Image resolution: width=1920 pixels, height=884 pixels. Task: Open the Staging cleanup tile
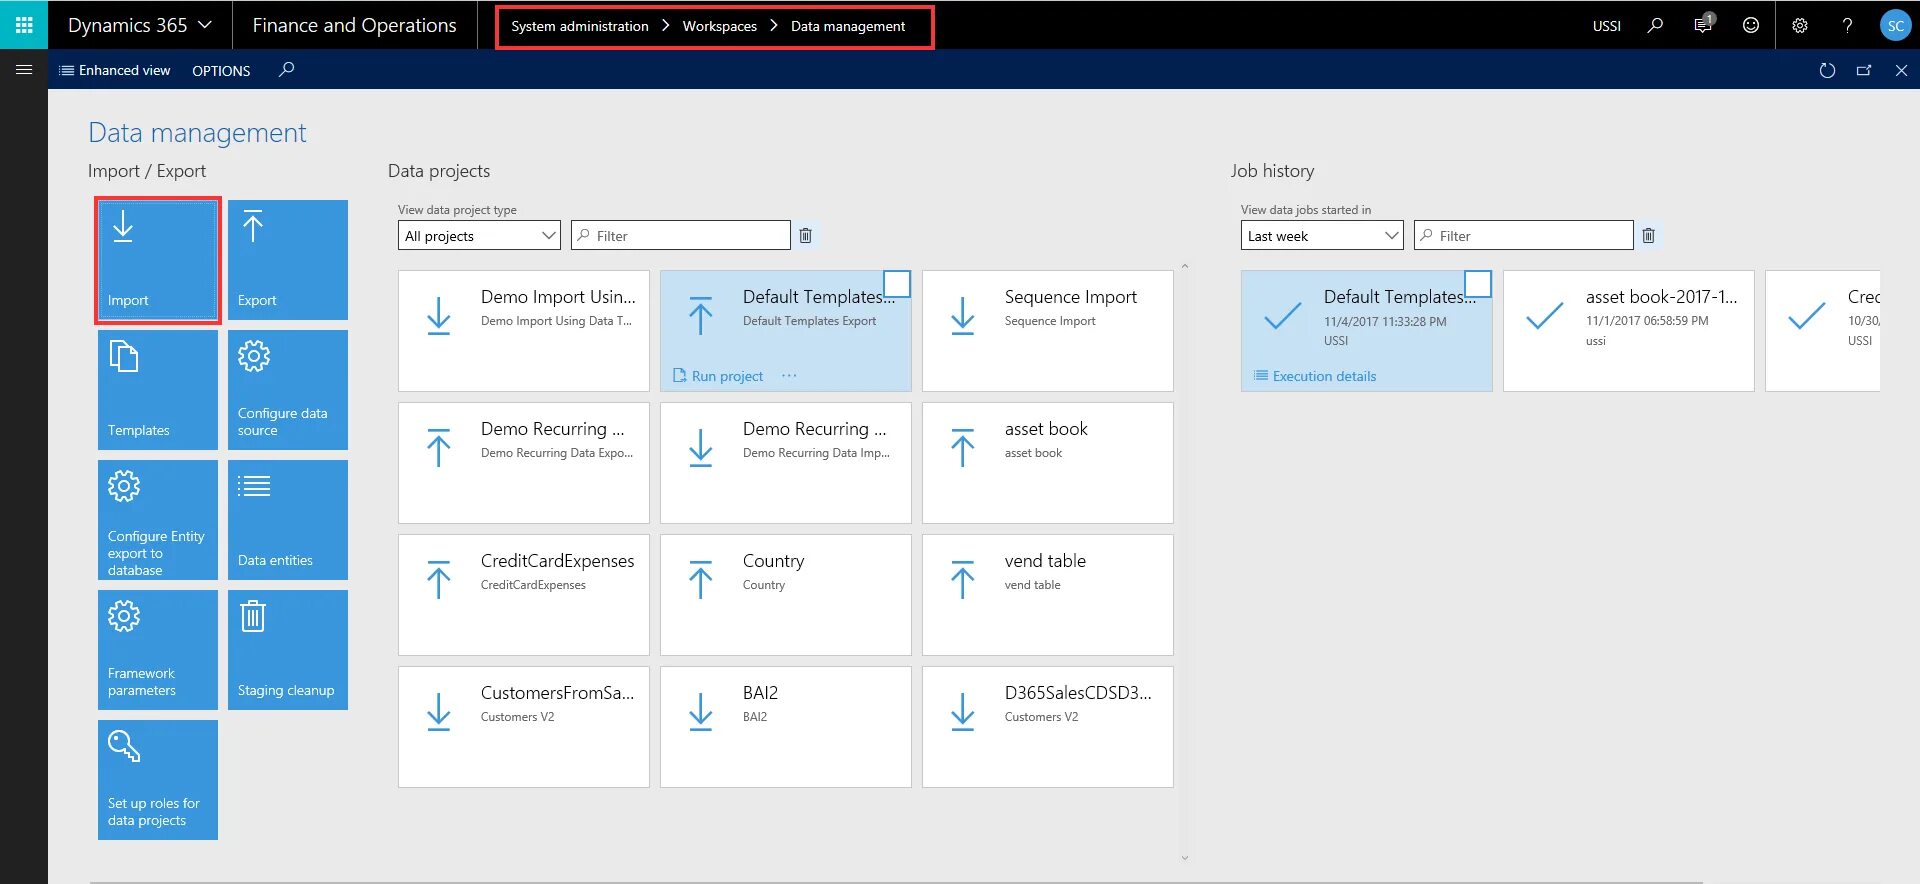pyautogui.click(x=288, y=650)
